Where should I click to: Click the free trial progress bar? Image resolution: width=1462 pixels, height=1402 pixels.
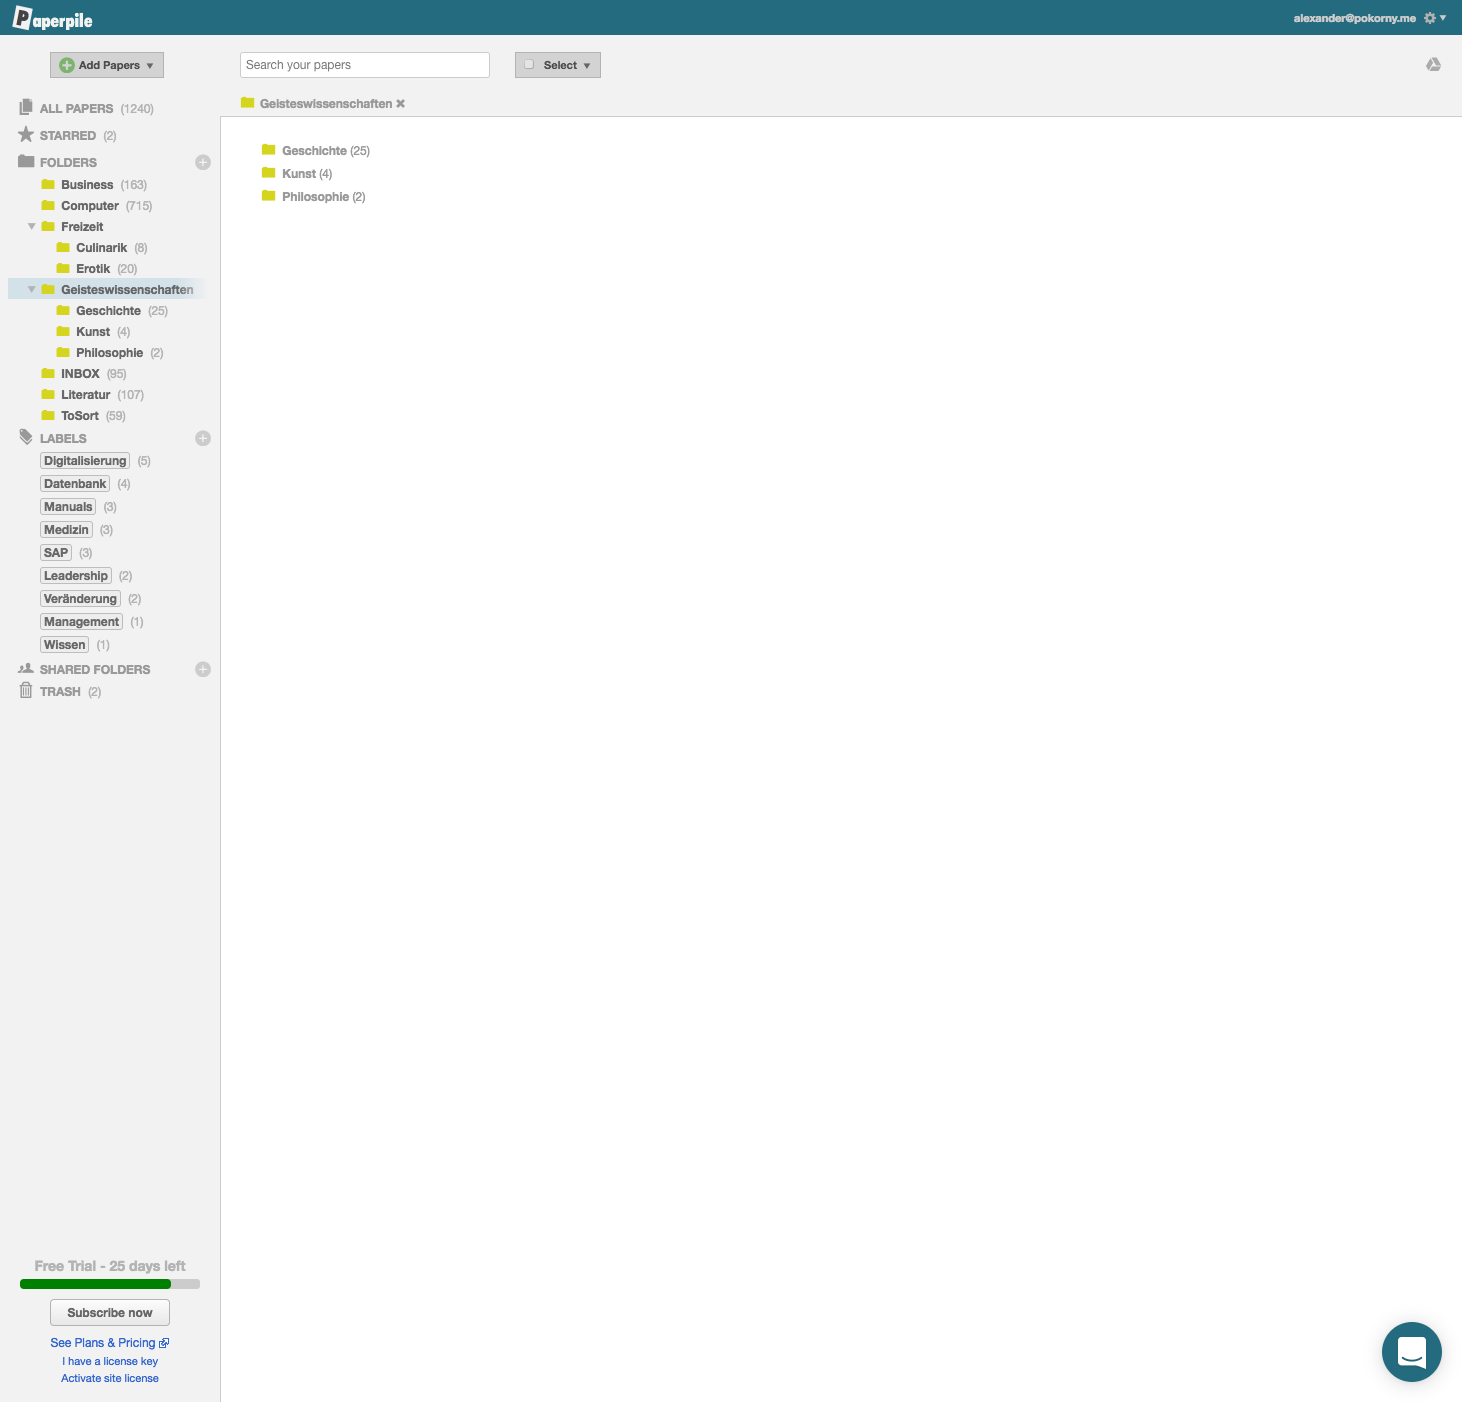click(110, 1284)
